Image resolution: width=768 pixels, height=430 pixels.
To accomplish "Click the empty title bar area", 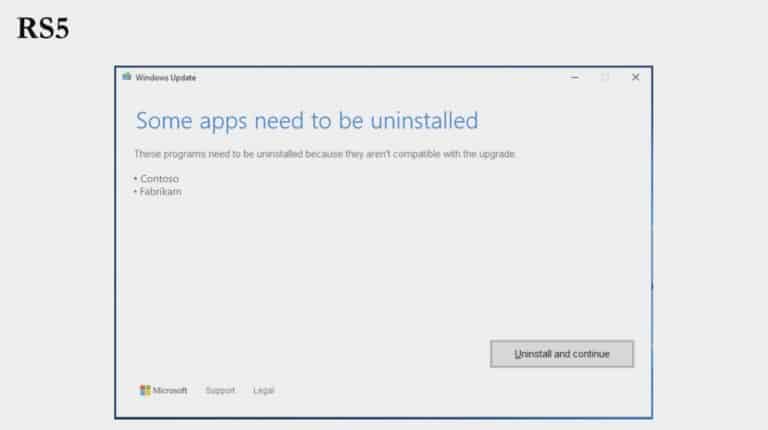I will tap(380, 77).
